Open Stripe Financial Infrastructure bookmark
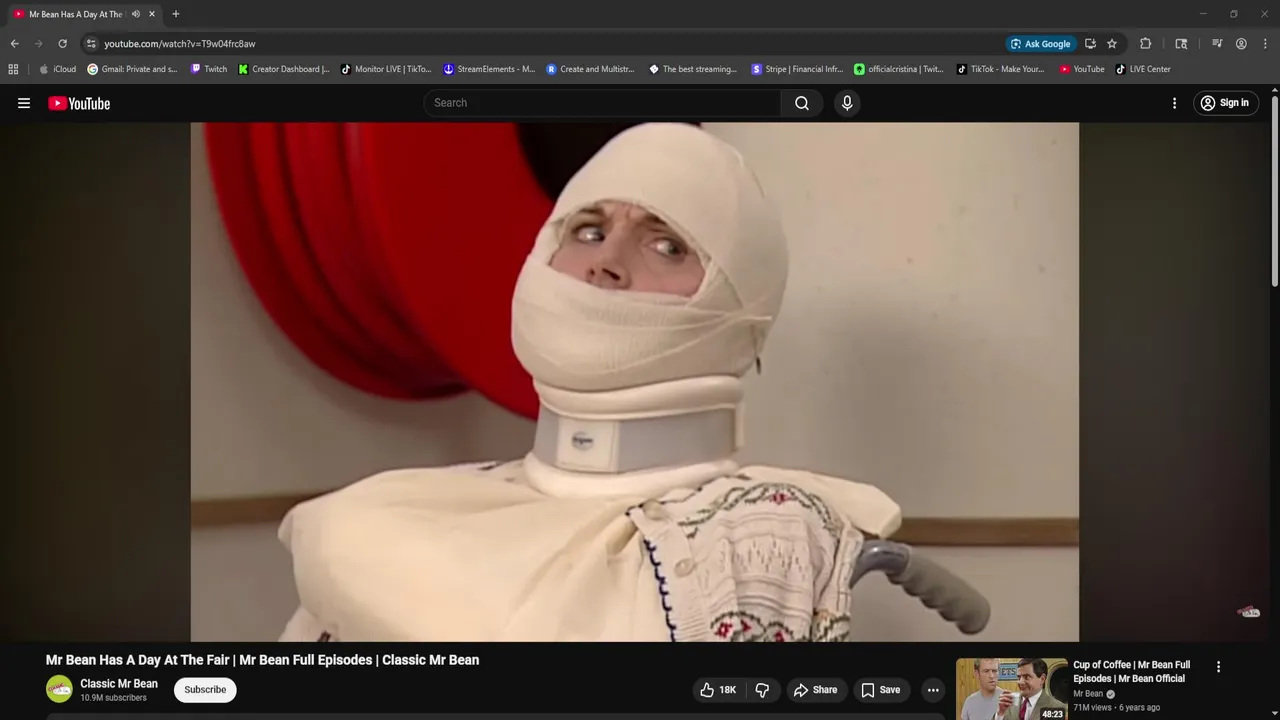This screenshot has height=720, width=1280. pos(797,69)
